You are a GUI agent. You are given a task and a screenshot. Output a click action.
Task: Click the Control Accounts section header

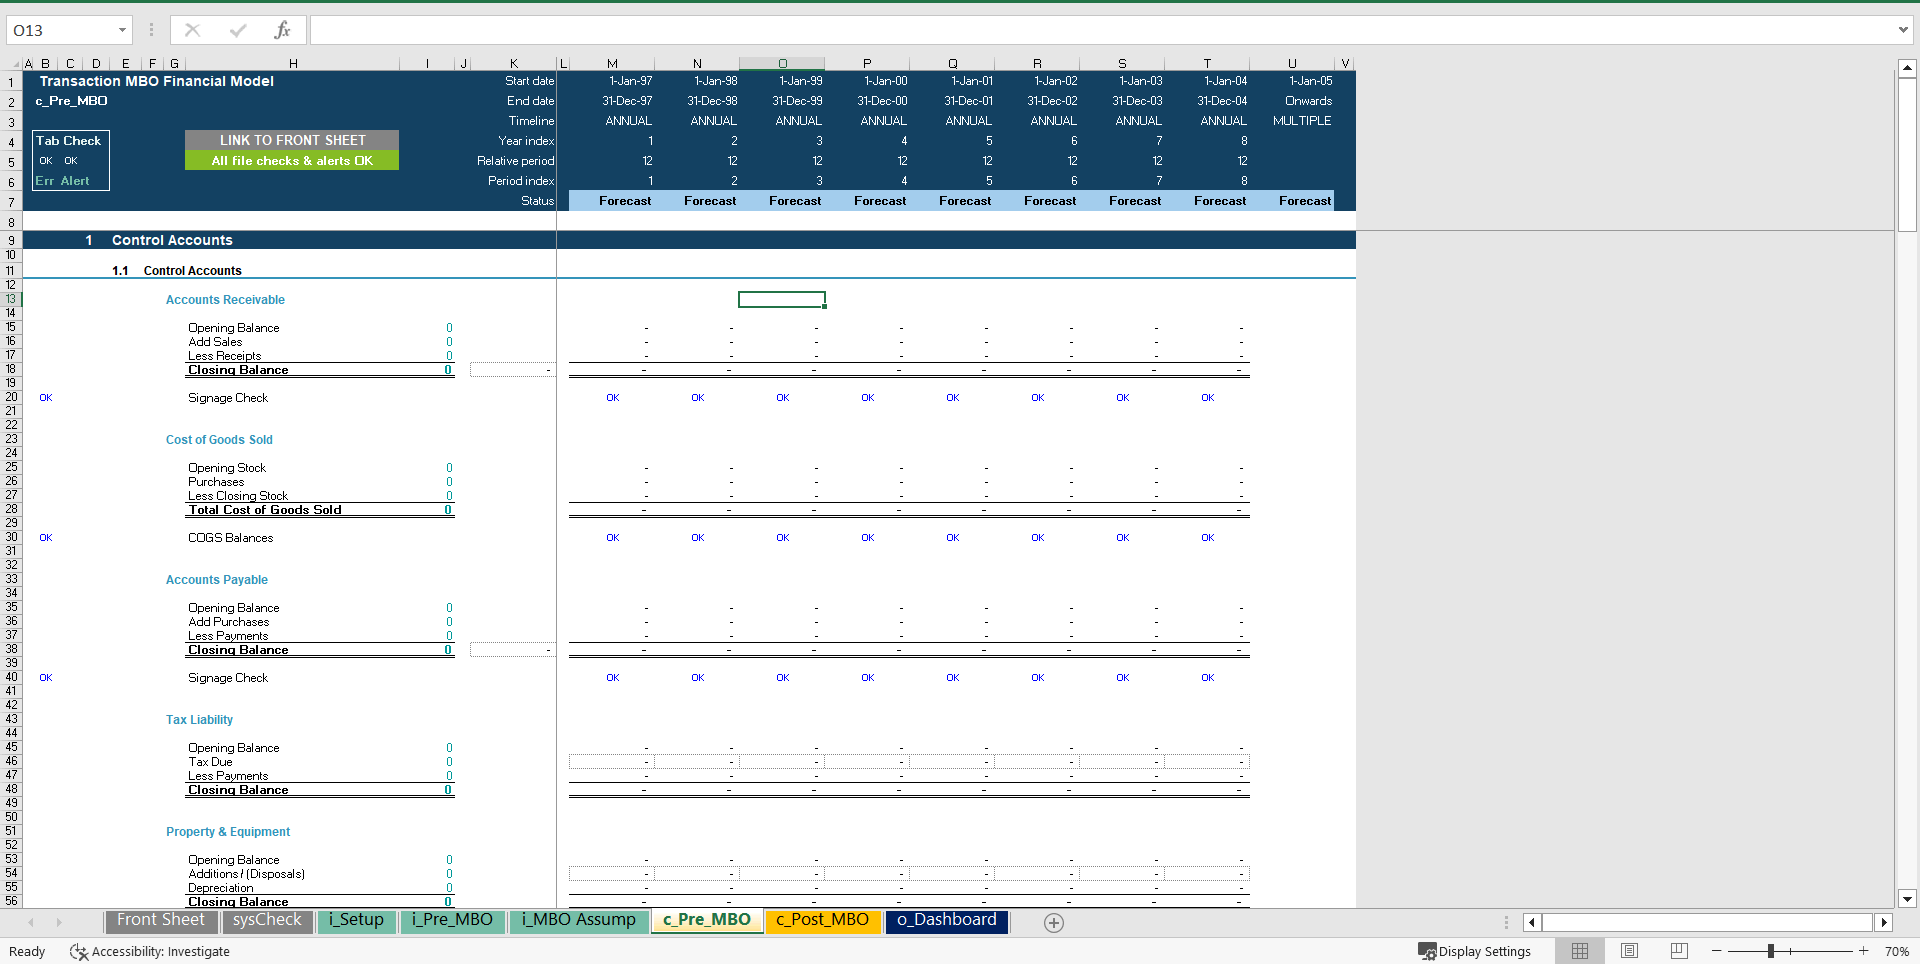[x=172, y=240]
